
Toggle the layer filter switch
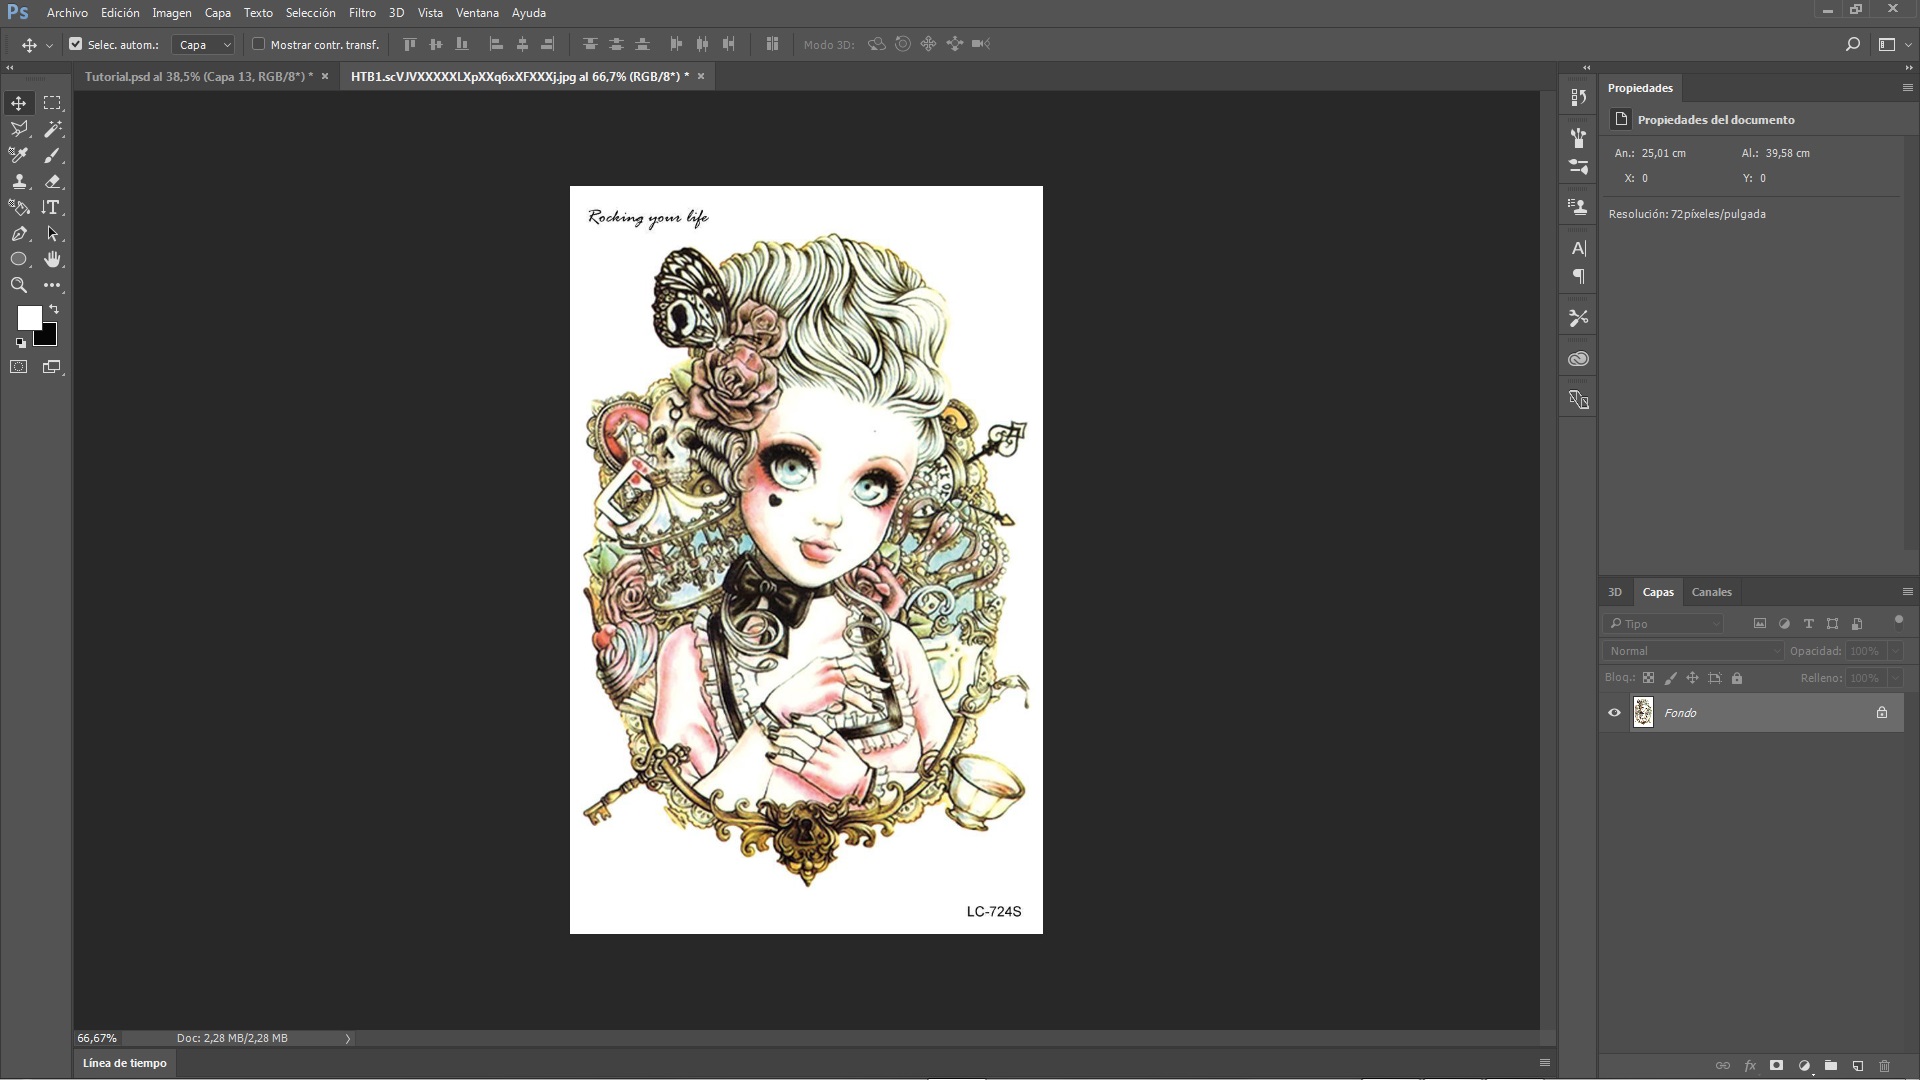click(1899, 622)
